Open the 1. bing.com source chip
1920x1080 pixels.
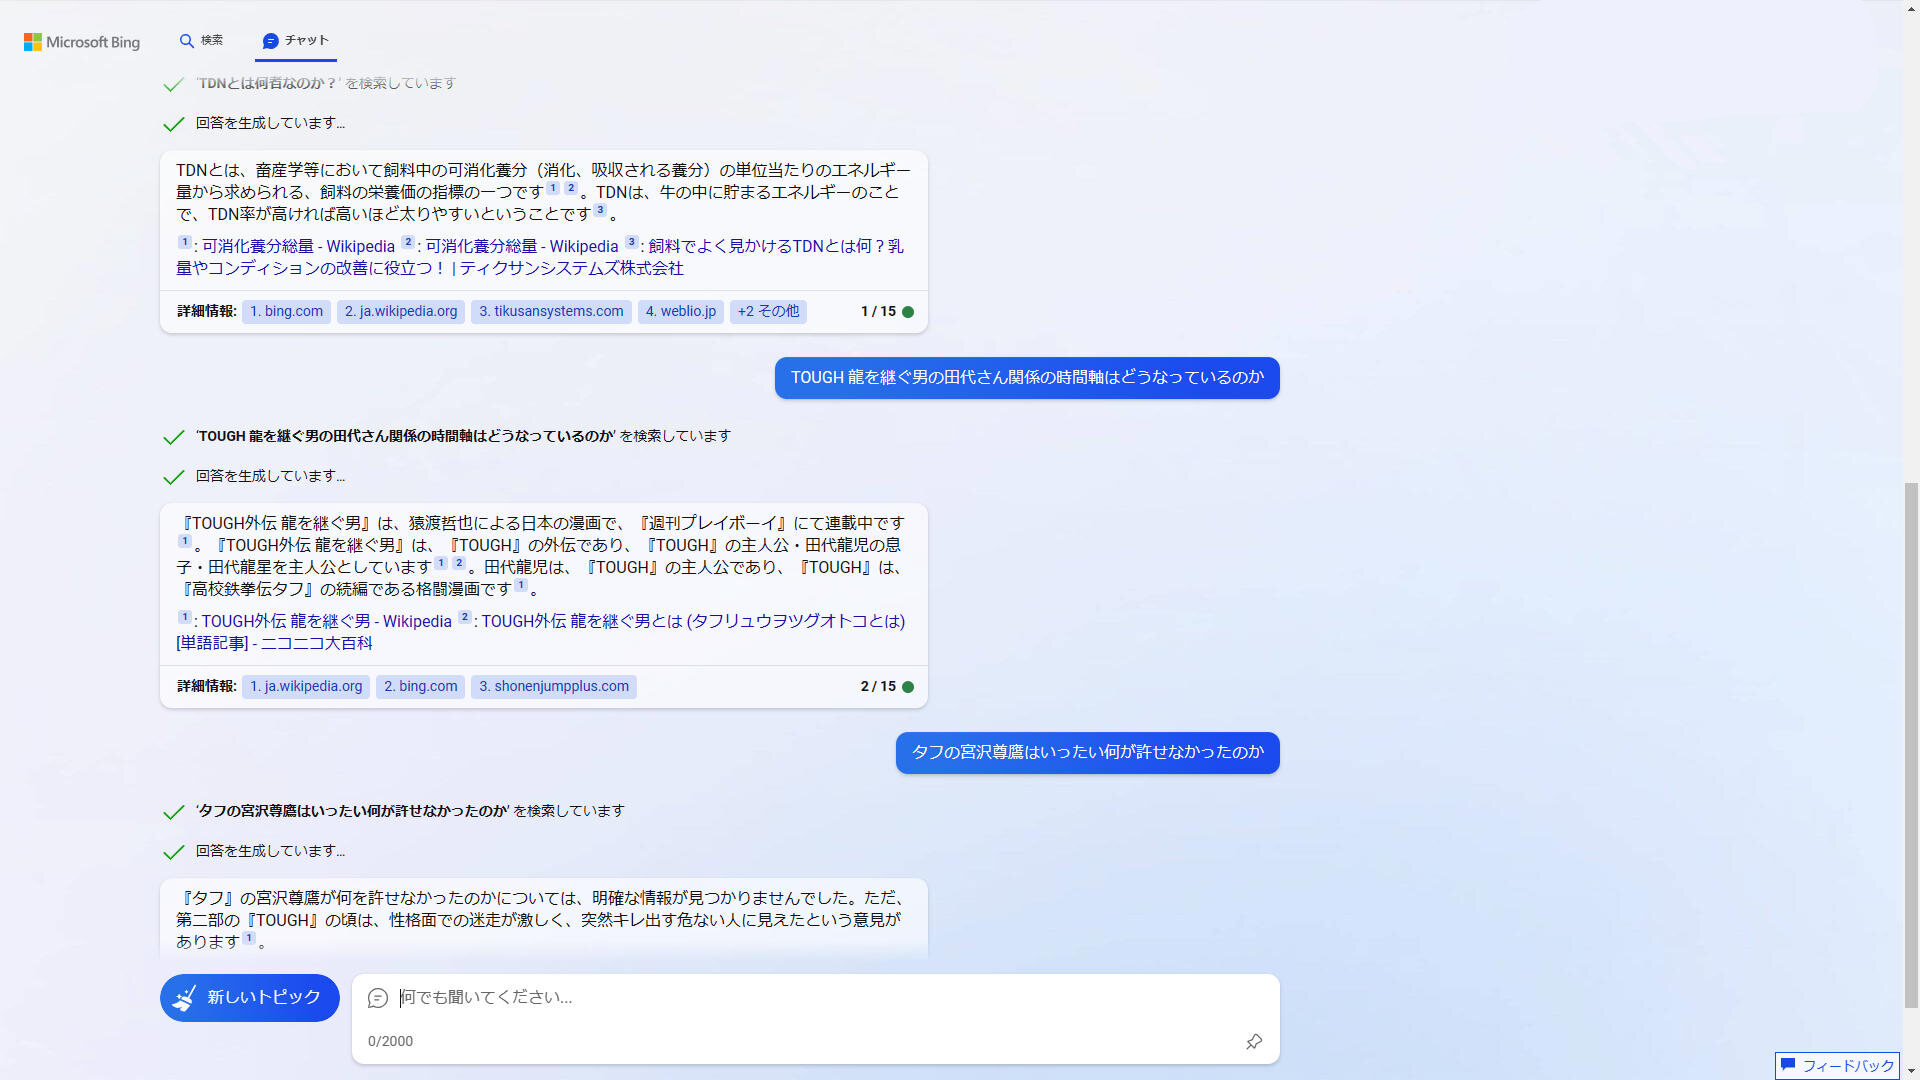(x=286, y=312)
